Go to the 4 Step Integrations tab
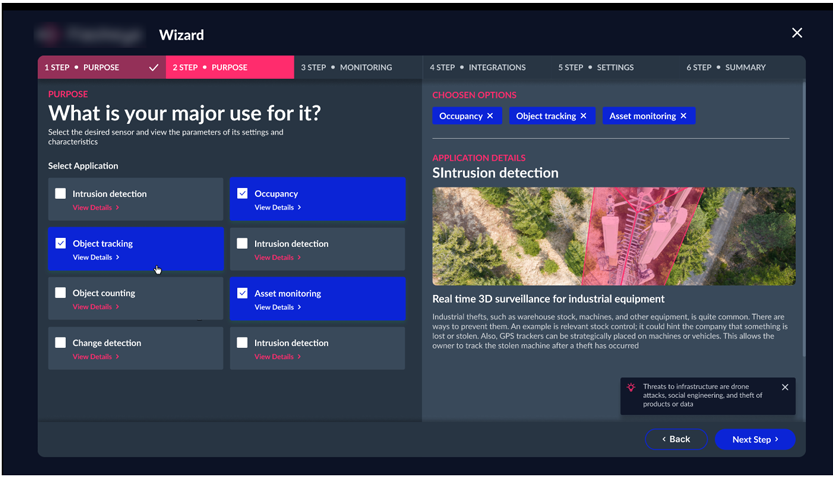 point(477,68)
